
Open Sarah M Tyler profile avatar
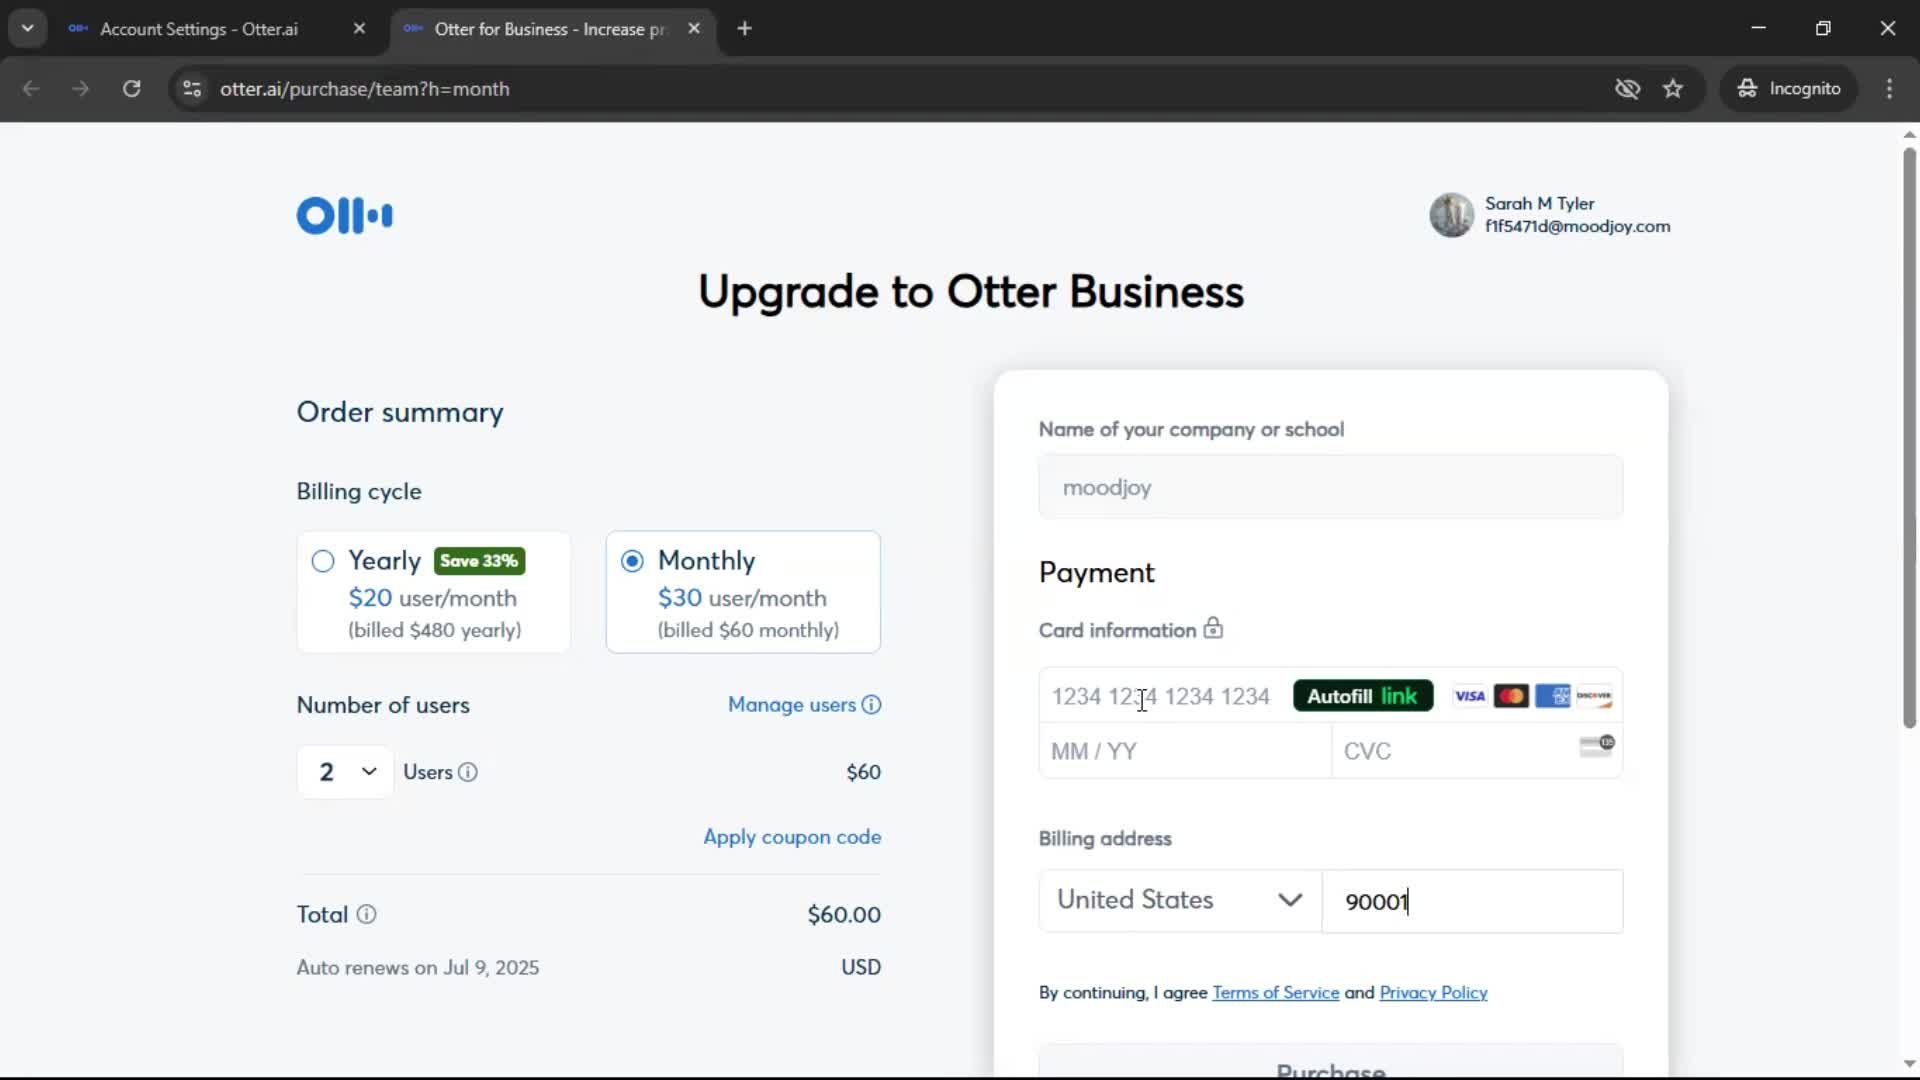(x=1451, y=215)
